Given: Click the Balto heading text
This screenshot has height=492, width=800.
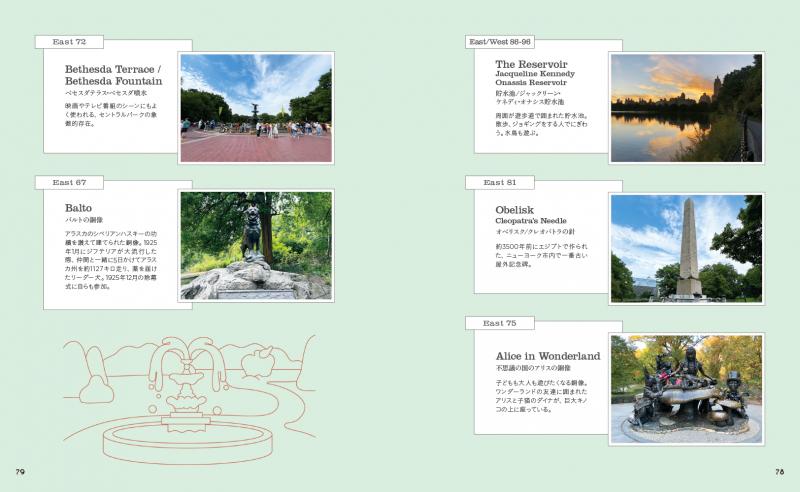Looking at the screenshot, I should pyautogui.click(x=78, y=208).
